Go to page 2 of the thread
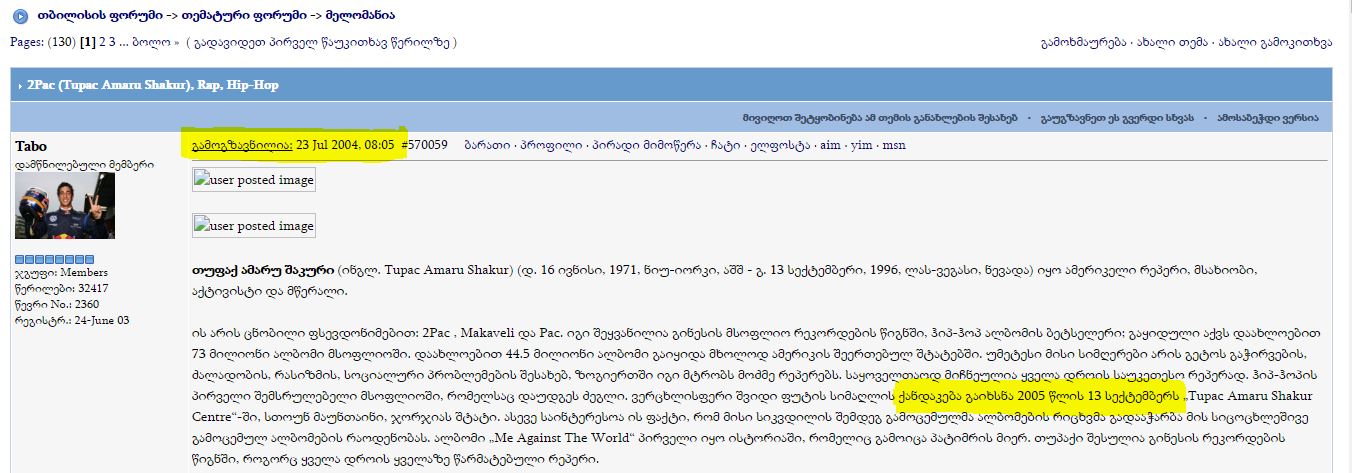 (101, 43)
